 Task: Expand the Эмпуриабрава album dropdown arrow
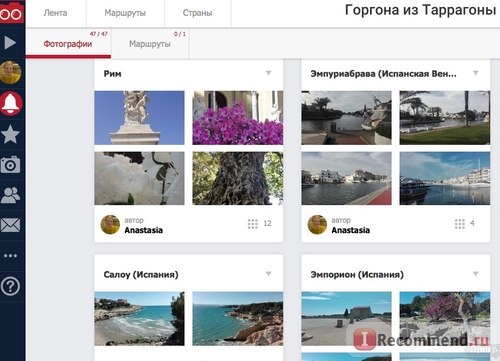pos(476,73)
